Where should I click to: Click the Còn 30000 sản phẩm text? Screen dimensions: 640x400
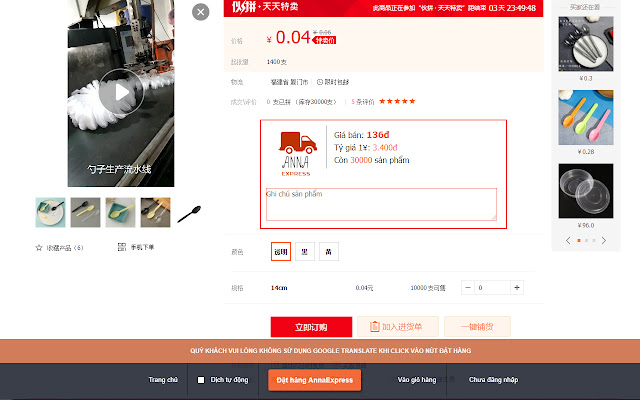pyautogui.click(x=371, y=160)
